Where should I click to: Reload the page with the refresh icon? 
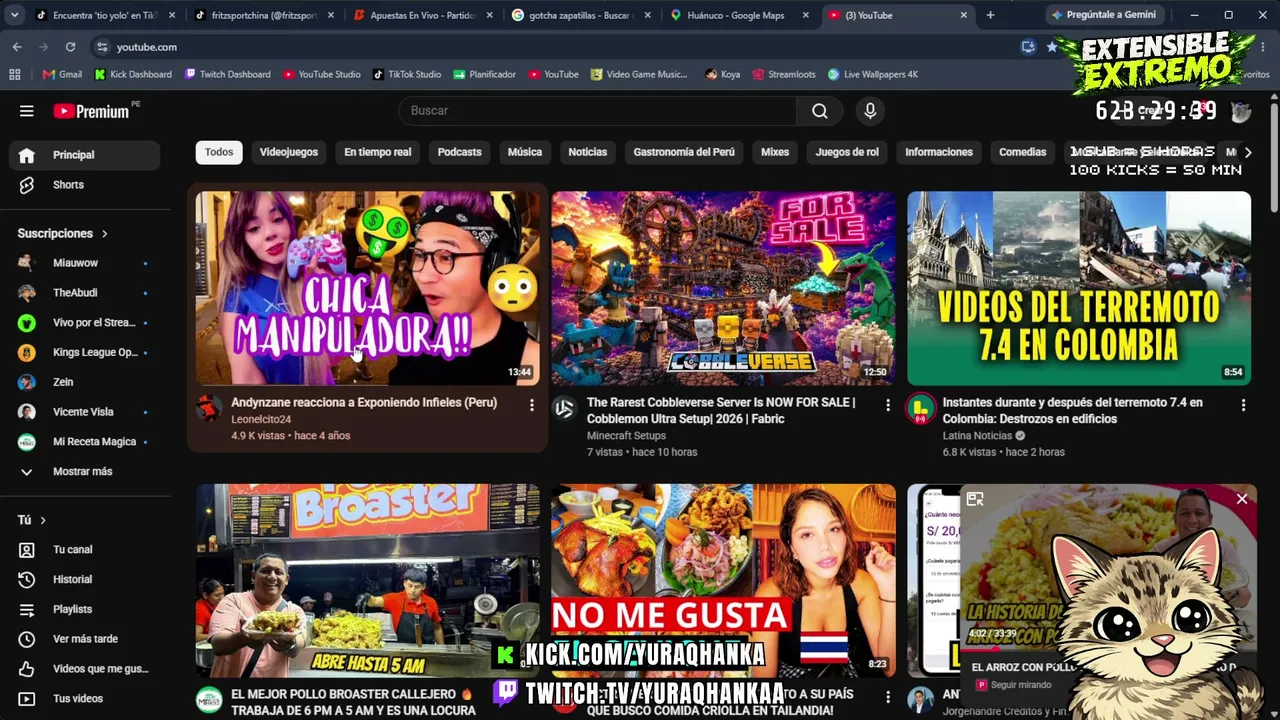[70, 47]
